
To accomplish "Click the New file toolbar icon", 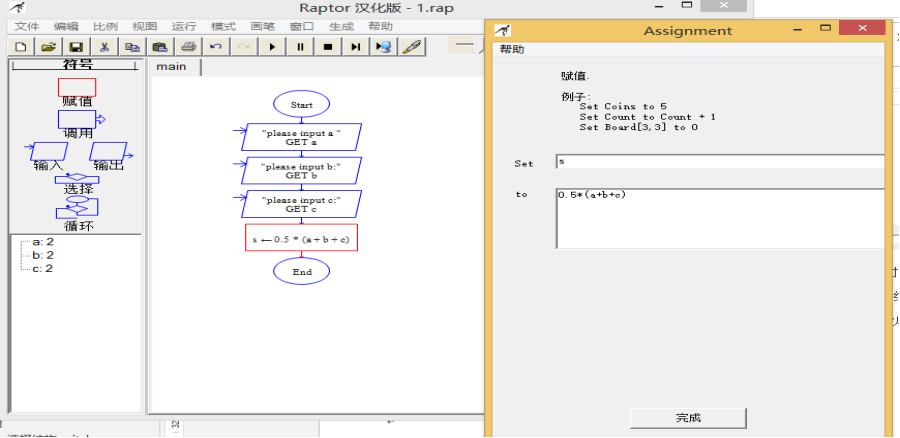I will click(20, 46).
